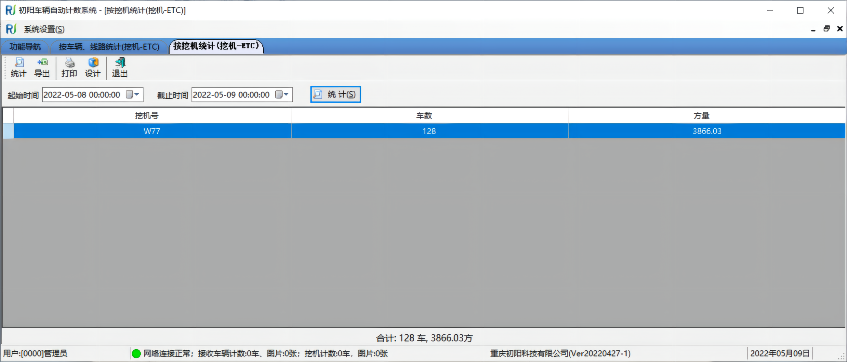Sort by the 挖机号 column header

(x=152, y=116)
